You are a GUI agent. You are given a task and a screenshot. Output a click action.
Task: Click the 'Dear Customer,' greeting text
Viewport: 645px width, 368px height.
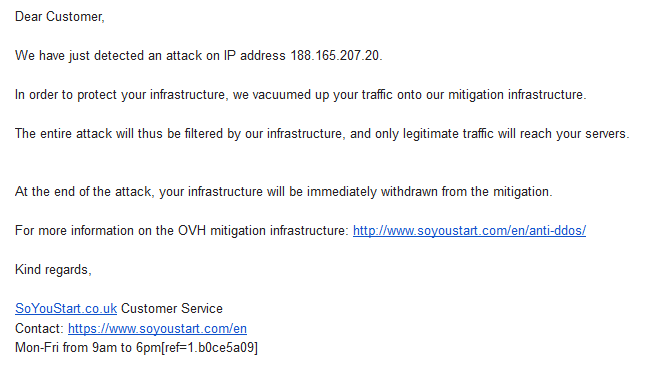tap(60, 16)
